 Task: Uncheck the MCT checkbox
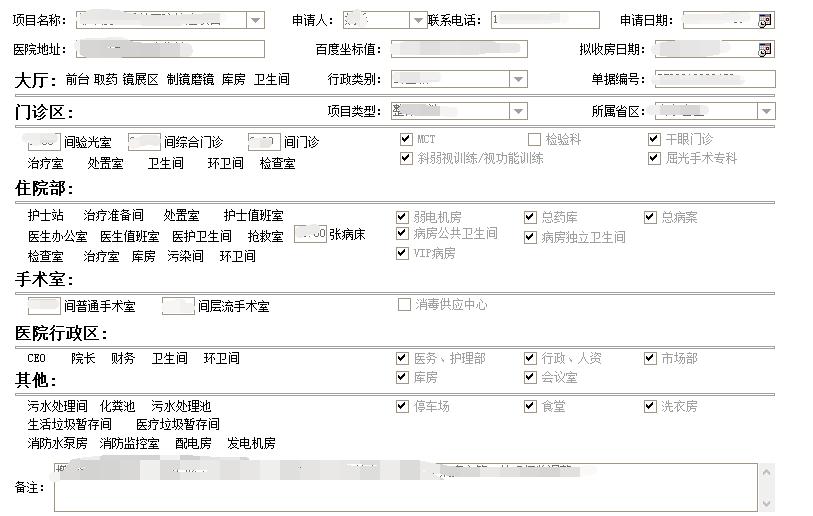tap(405, 139)
